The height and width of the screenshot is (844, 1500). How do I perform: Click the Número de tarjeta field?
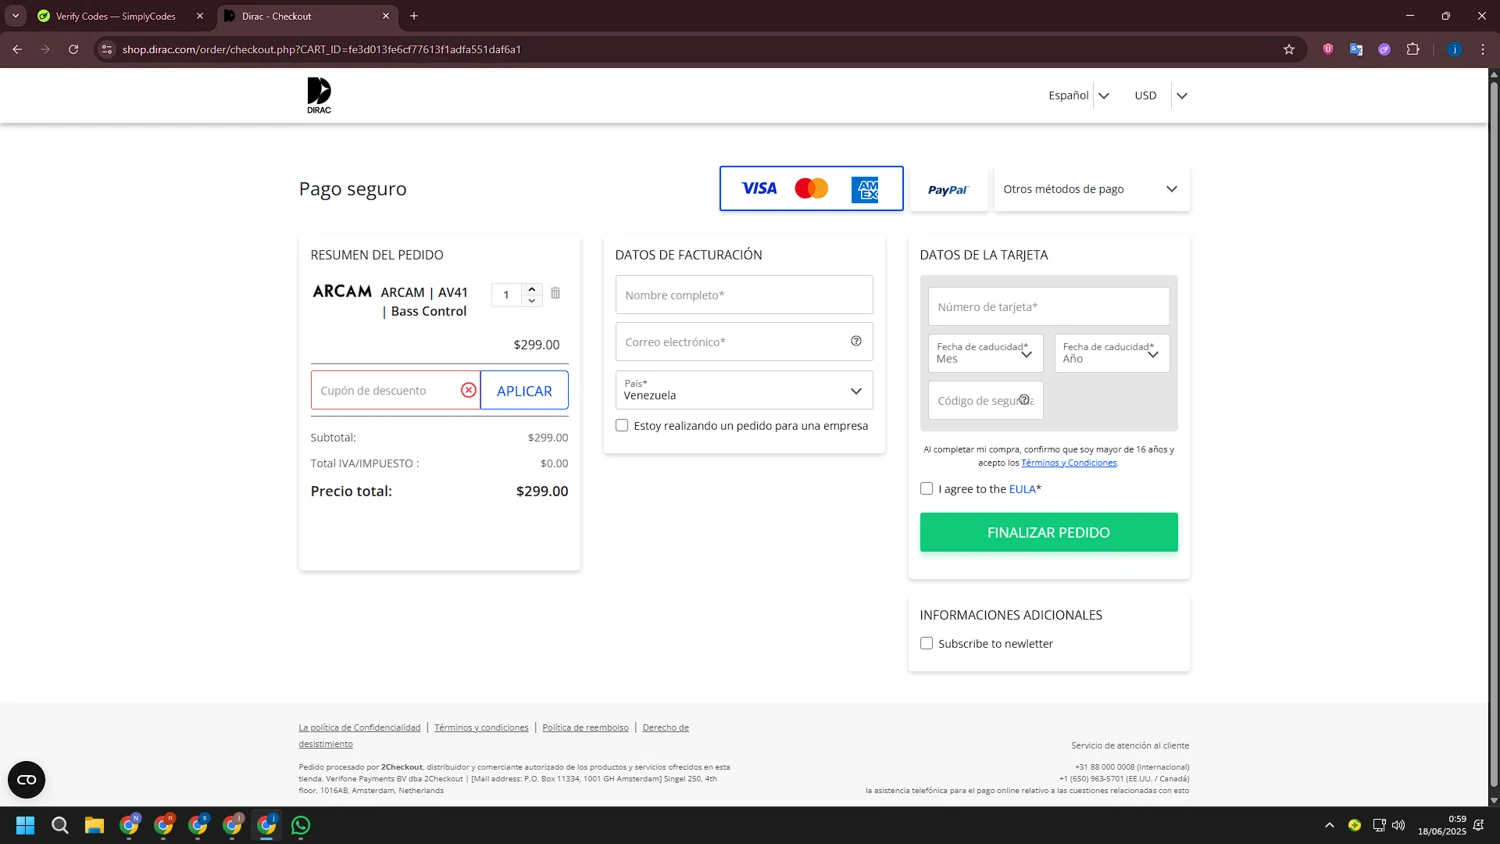[1048, 306]
